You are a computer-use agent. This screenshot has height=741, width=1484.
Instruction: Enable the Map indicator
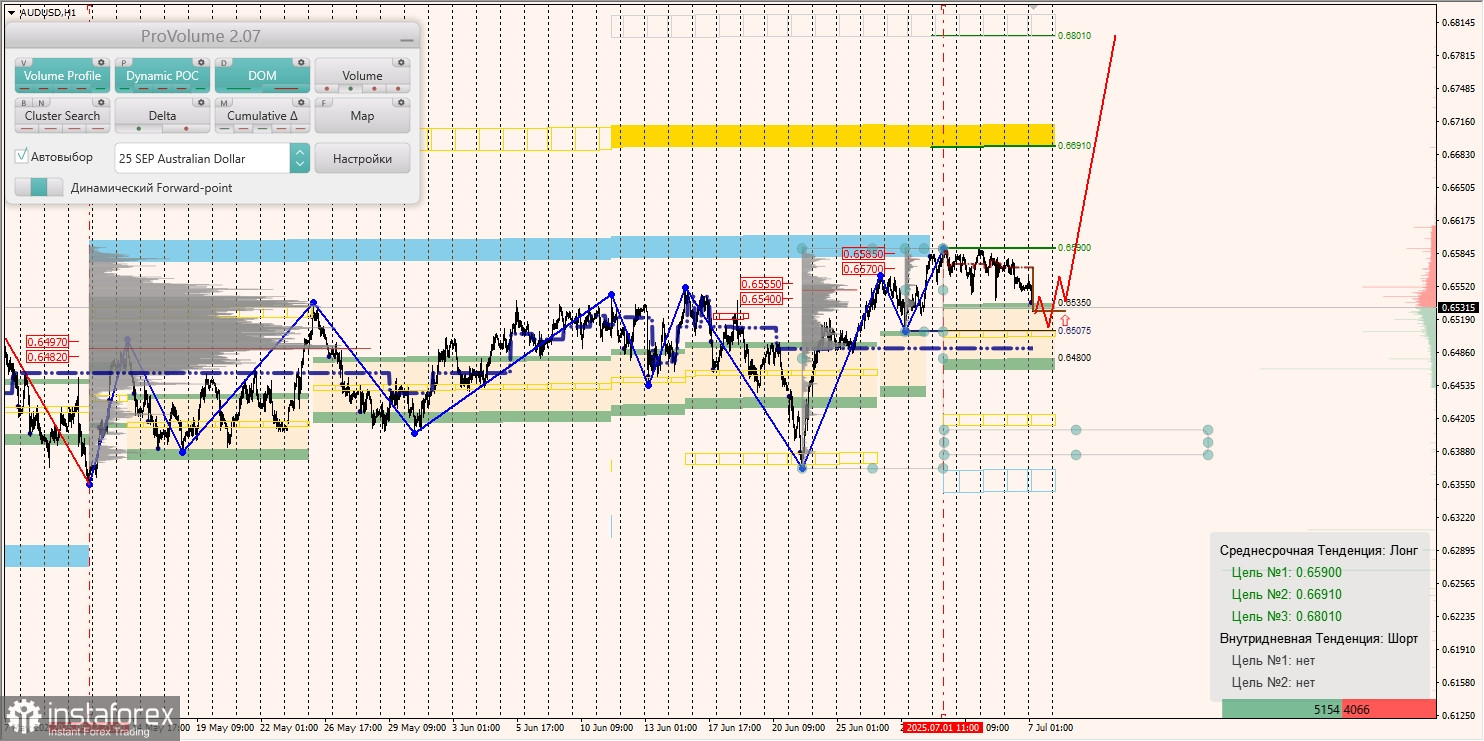pyautogui.click(x=362, y=116)
